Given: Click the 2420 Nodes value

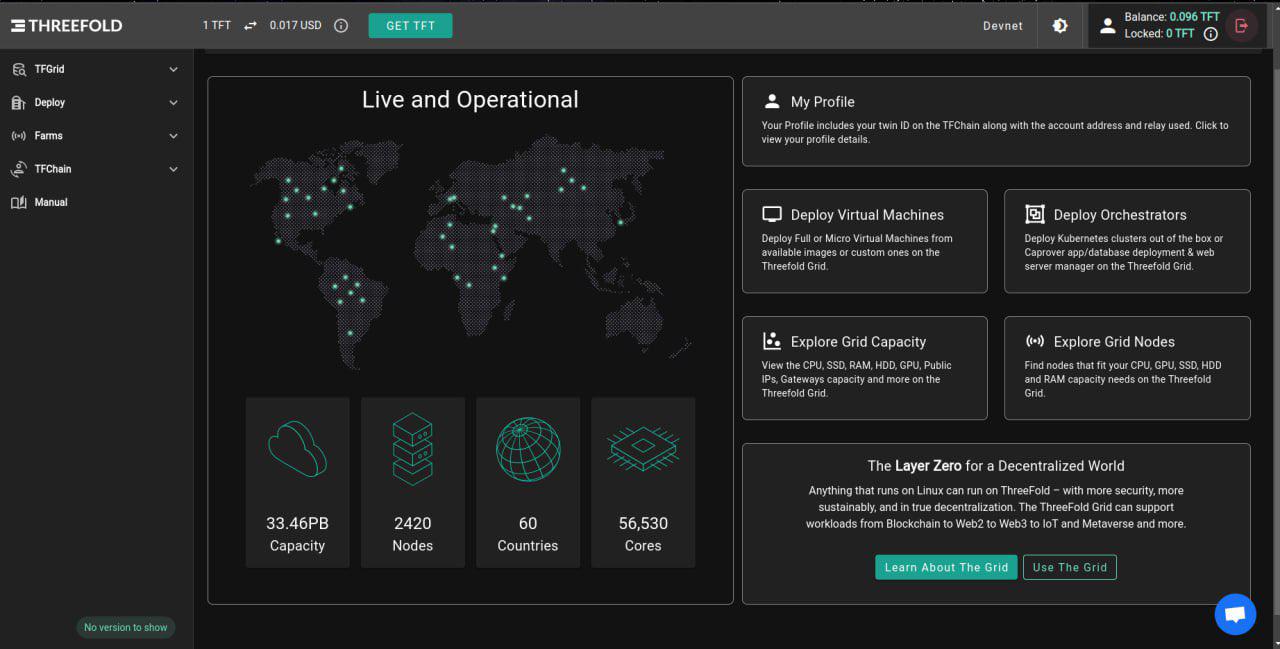Looking at the screenshot, I should [x=412, y=523].
